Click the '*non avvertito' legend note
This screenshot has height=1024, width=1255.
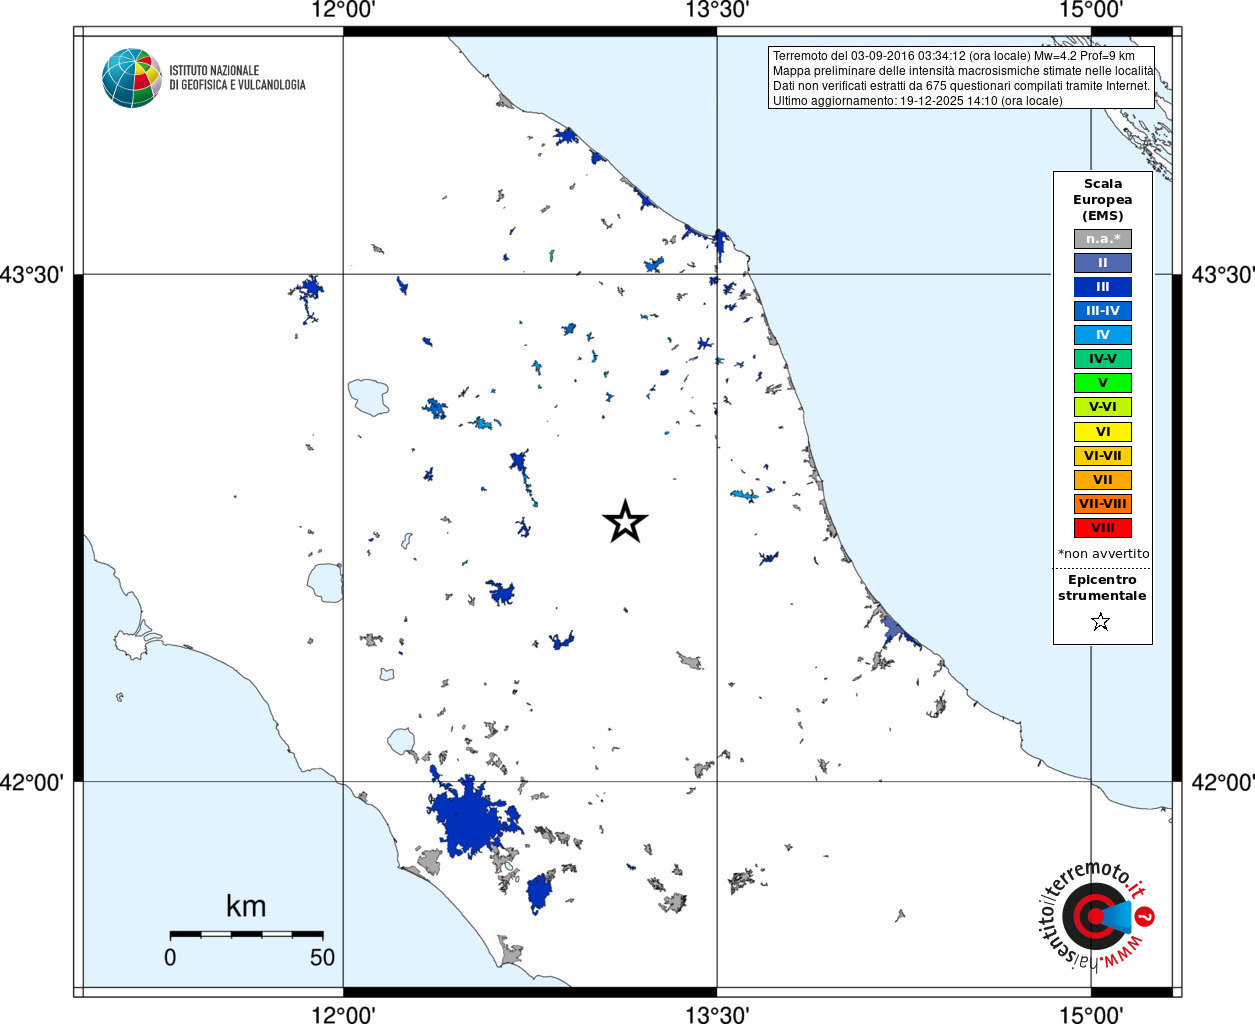pos(1103,553)
